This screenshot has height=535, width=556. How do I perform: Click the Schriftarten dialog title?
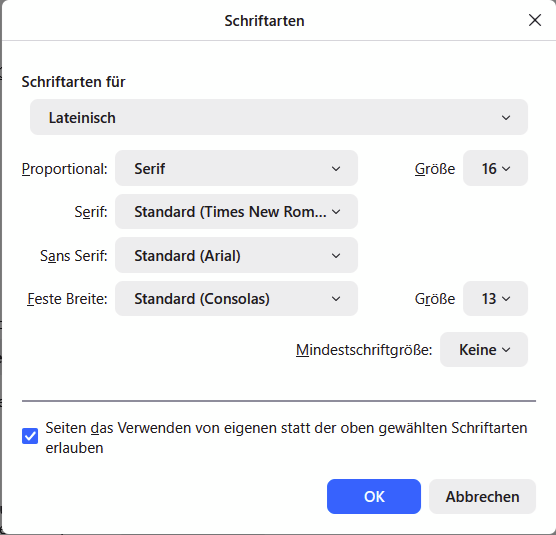pyautogui.click(x=265, y=21)
